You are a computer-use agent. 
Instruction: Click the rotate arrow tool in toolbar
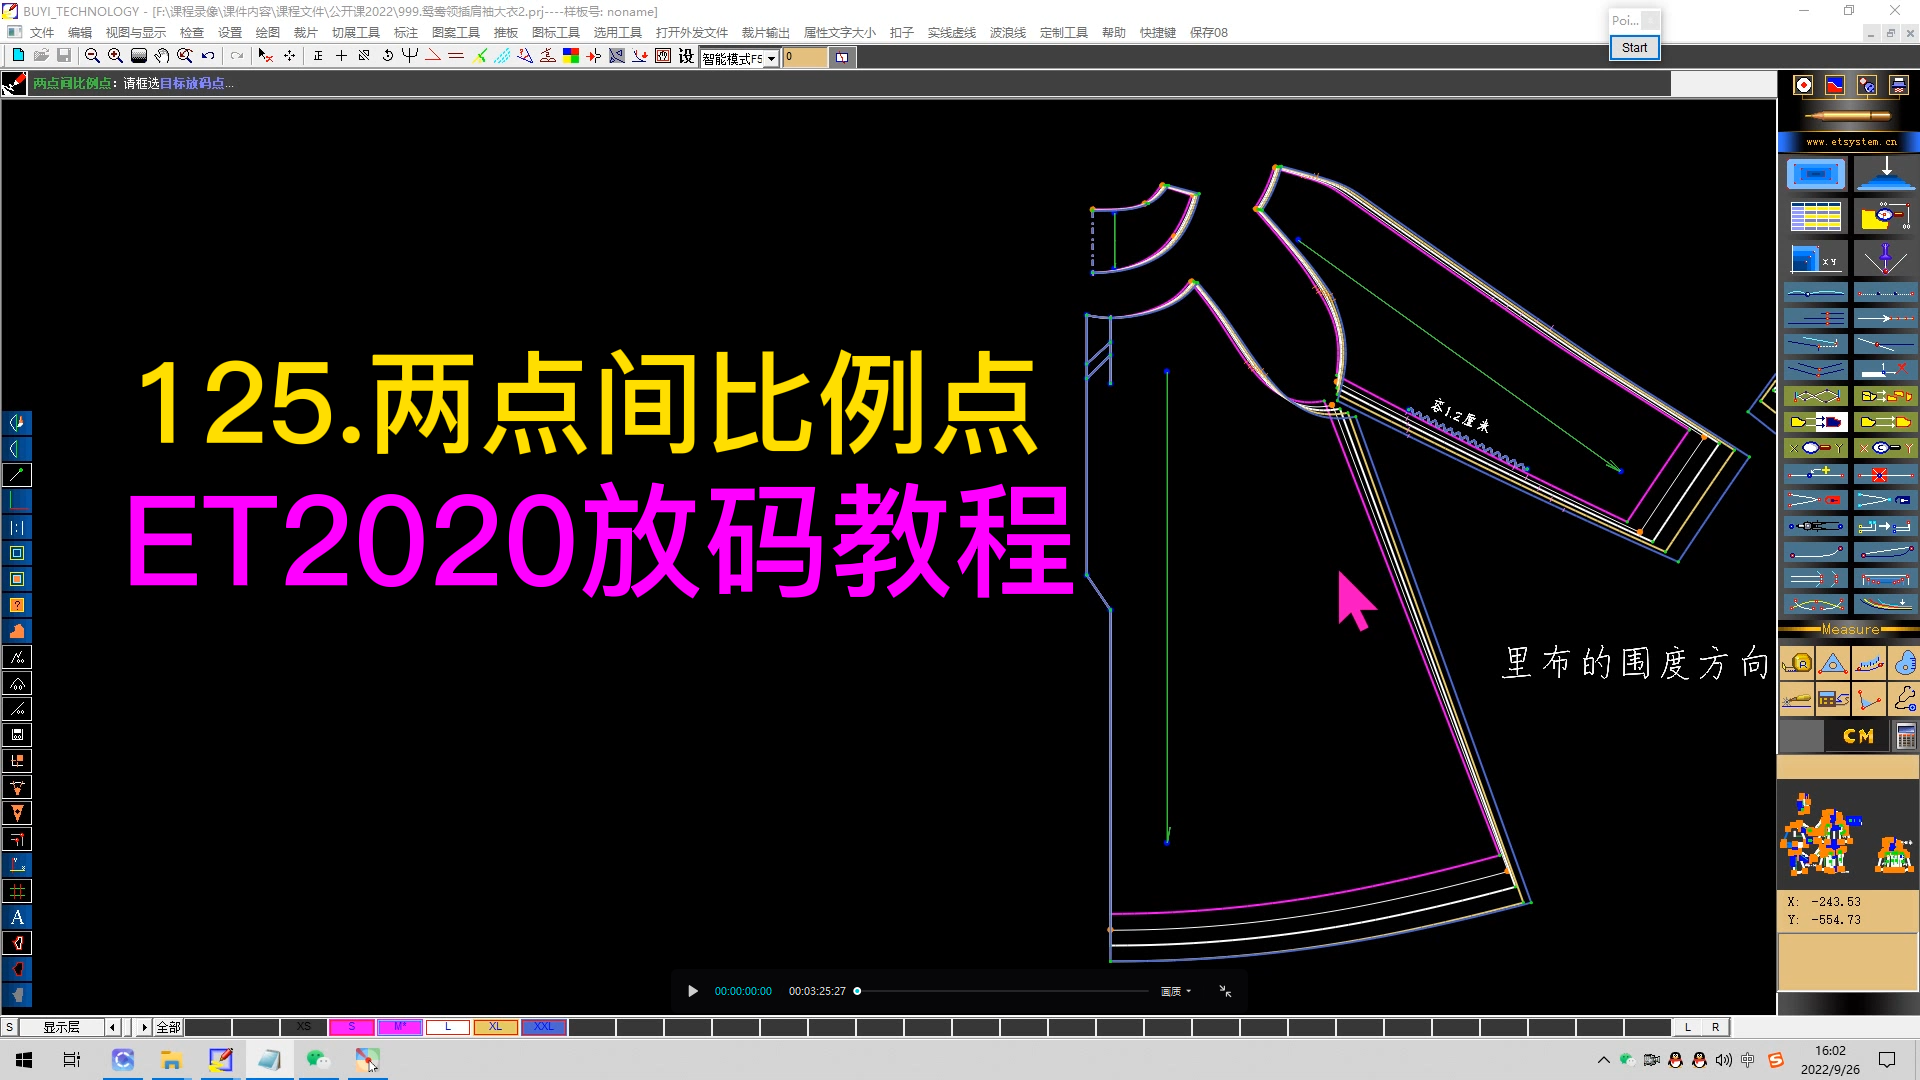point(387,56)
